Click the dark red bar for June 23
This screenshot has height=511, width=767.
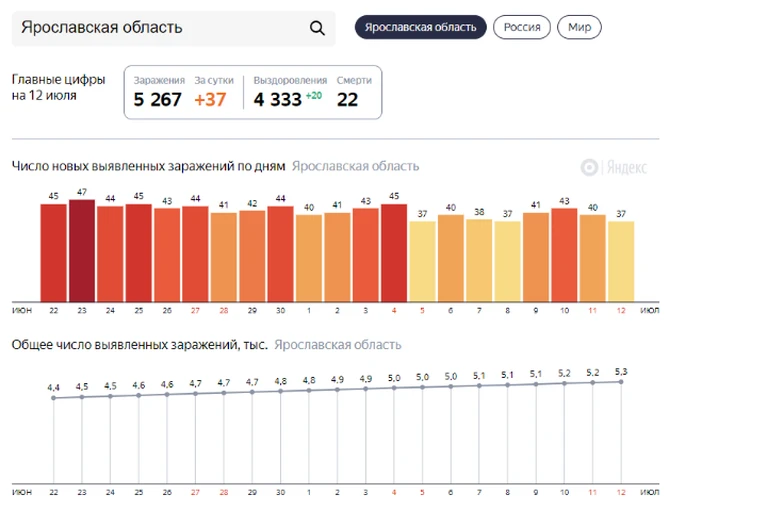[x=82, y=250]
